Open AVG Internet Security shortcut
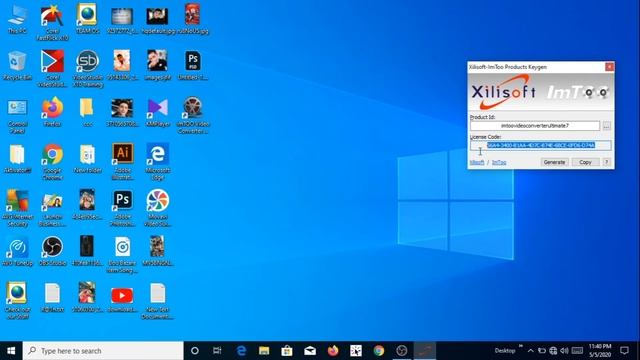The height and width of the screenshot is (360, 640). pyautogui.click(x=17, y=208)
